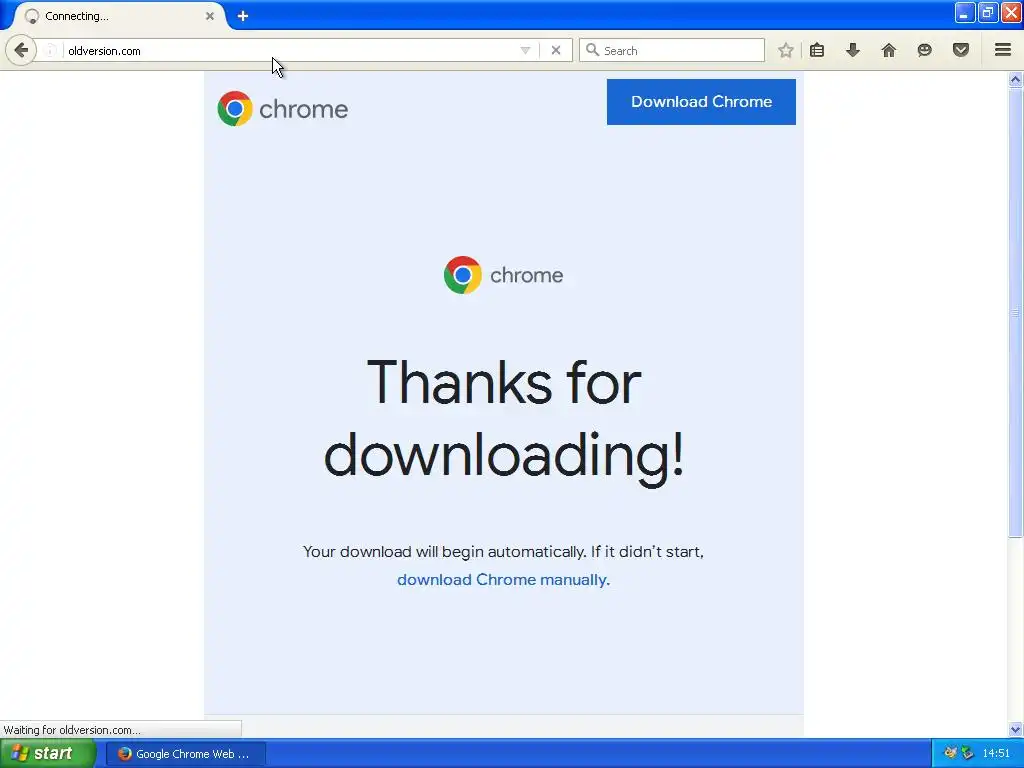Click the site identity info icon

pos(50,50)
